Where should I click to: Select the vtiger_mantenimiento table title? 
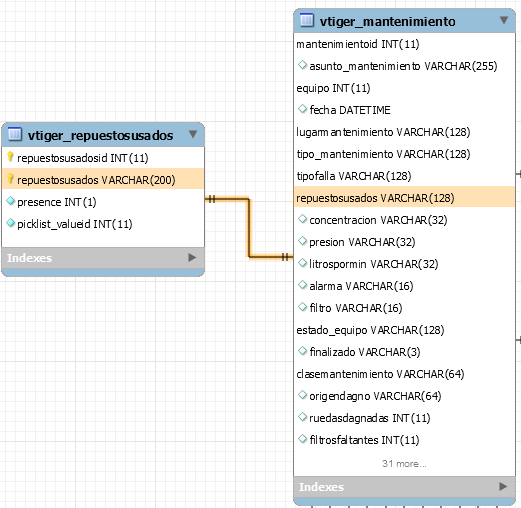[x=387, y=21]
